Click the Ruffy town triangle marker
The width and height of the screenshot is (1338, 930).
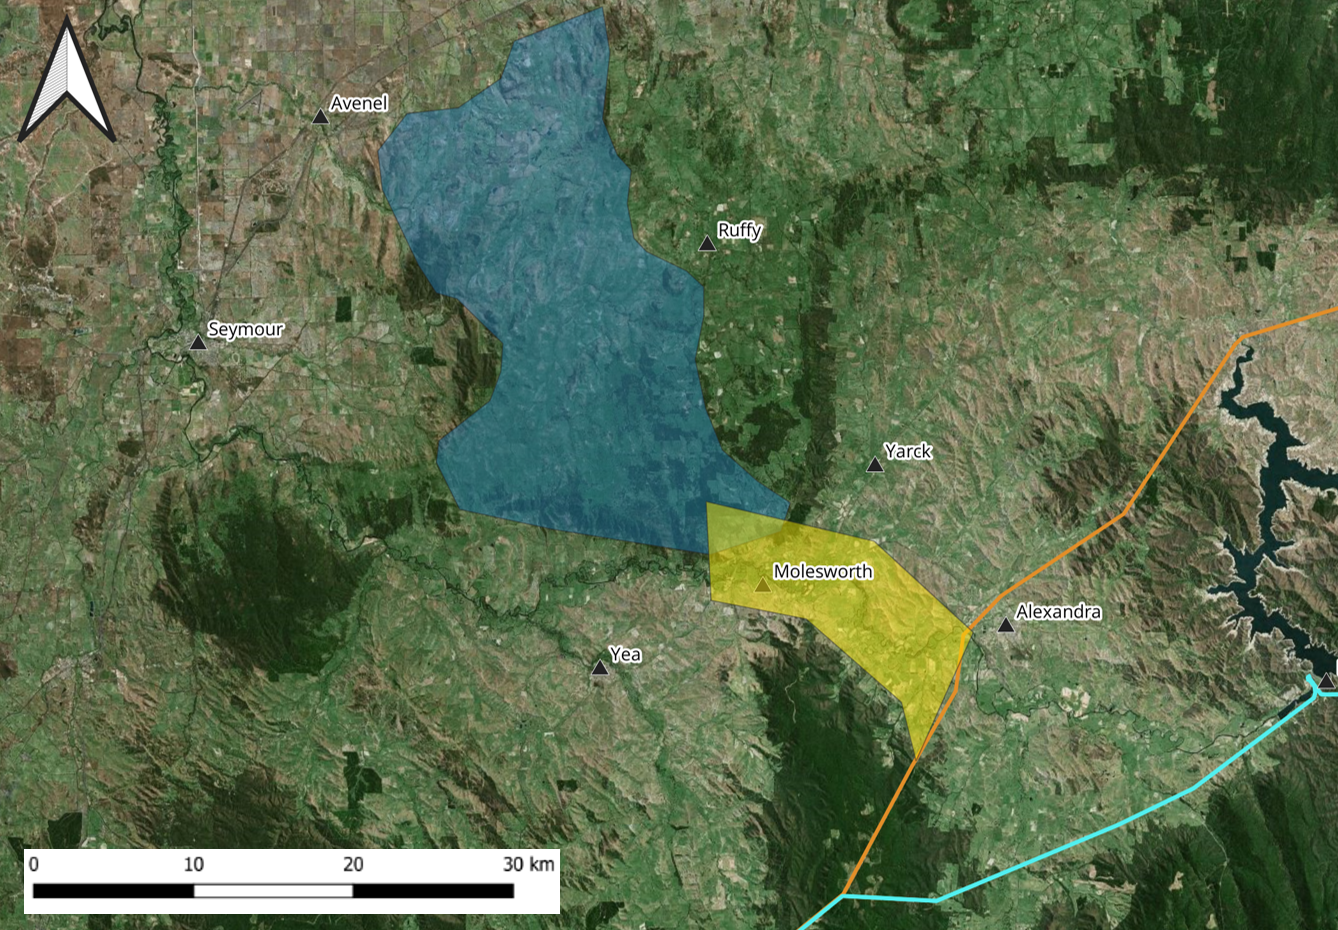pyautogui.click(x=707, y=243)
